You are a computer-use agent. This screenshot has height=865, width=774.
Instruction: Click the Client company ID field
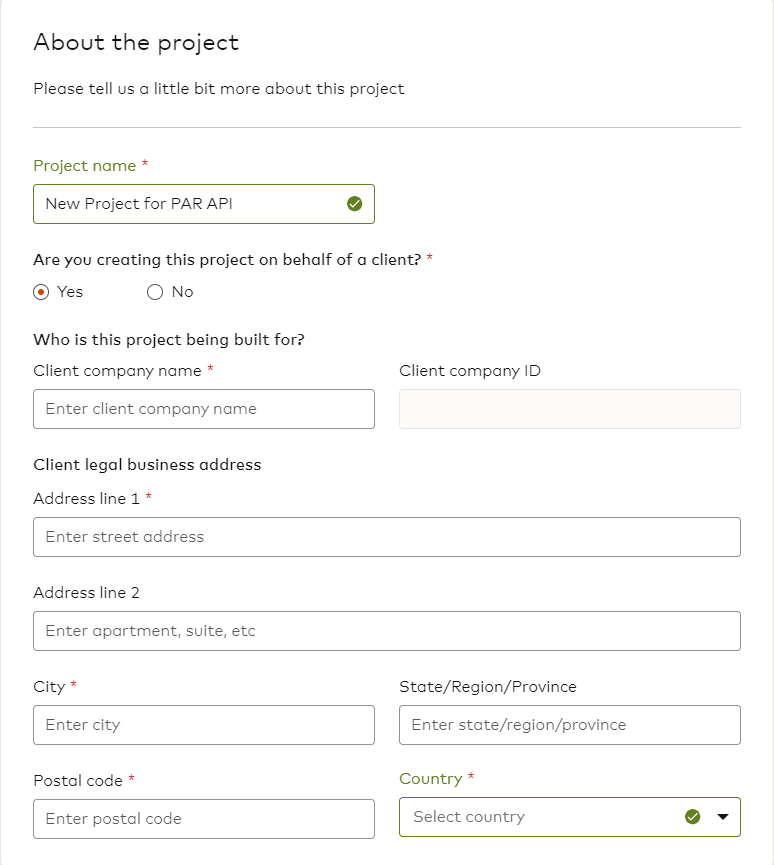tap(570, 409)
